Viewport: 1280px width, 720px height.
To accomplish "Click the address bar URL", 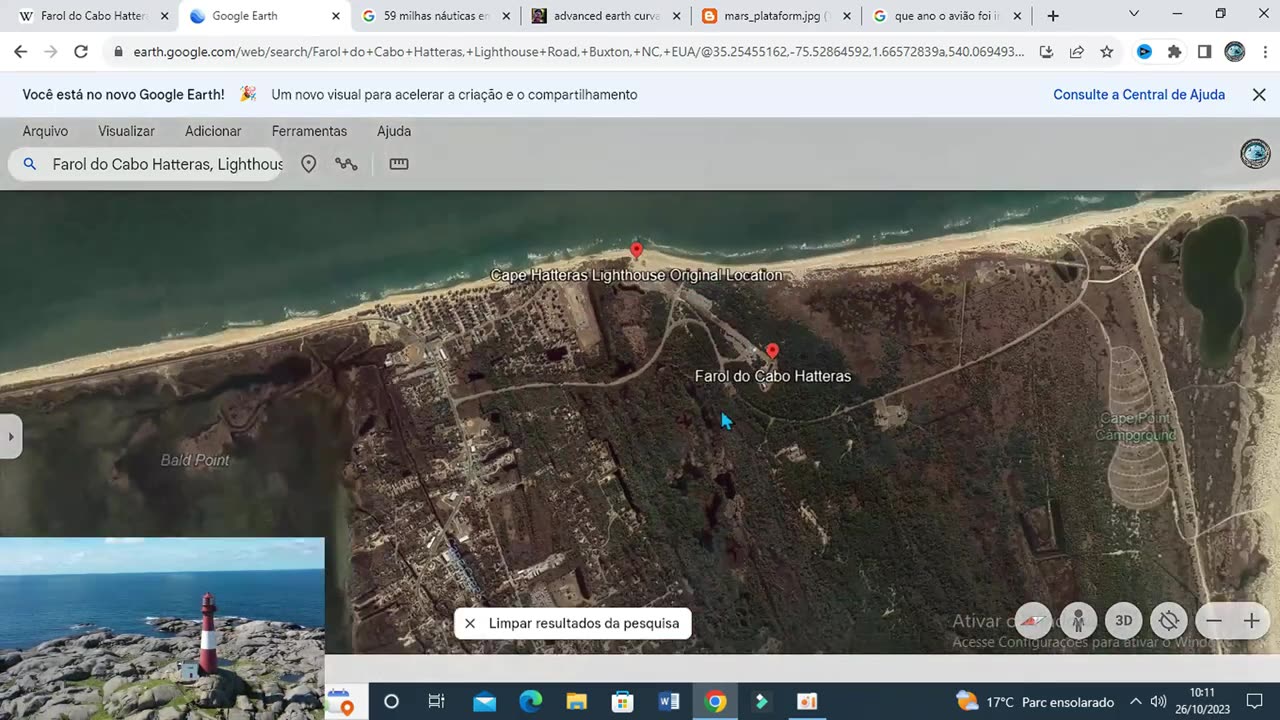I will coord(578,52).
